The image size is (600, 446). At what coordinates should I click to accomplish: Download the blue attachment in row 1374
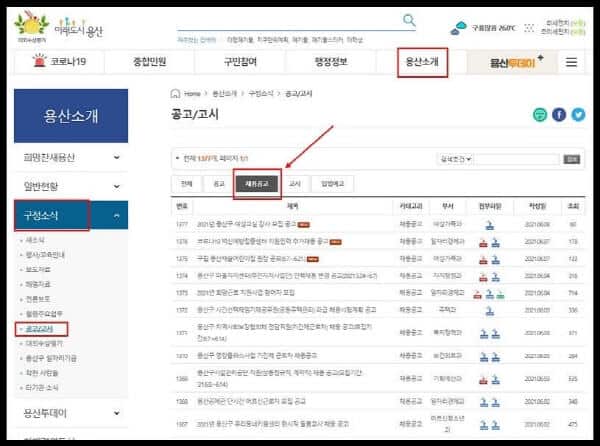click(495, 277)
